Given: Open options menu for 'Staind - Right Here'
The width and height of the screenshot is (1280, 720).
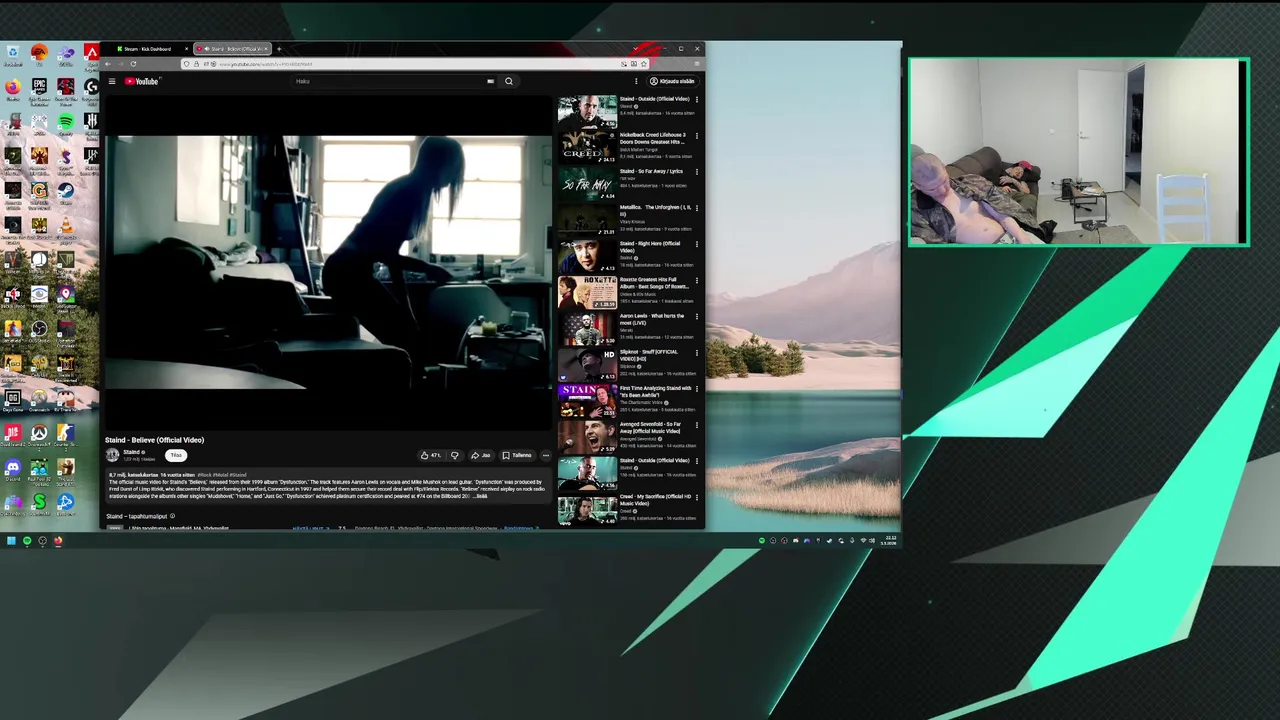Looking at the screenshot, I should click(697, 244).
